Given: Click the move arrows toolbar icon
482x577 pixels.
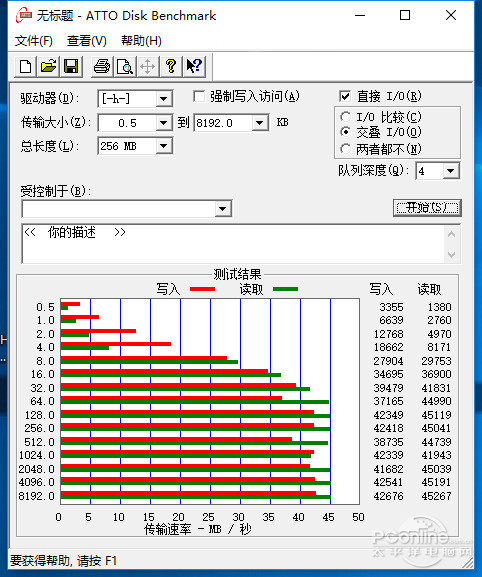Looking at the screenshot, I should [x=148, y=67].
